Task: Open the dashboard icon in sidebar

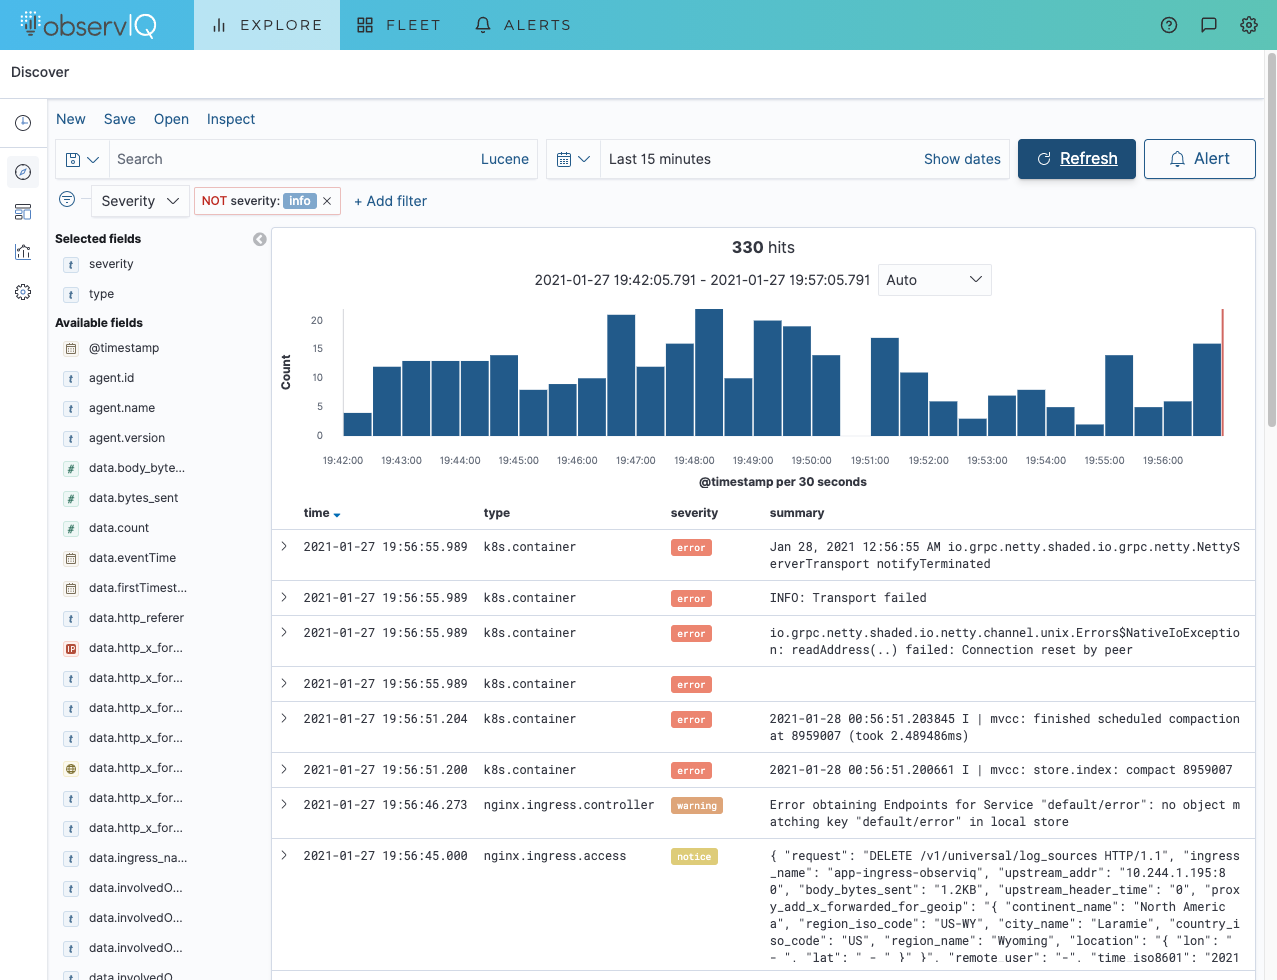Action: point(23,212)
